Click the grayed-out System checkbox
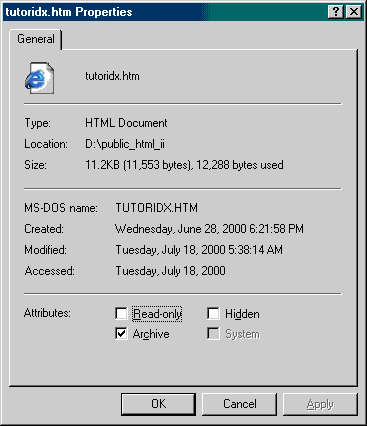 [x=213, y=334]
